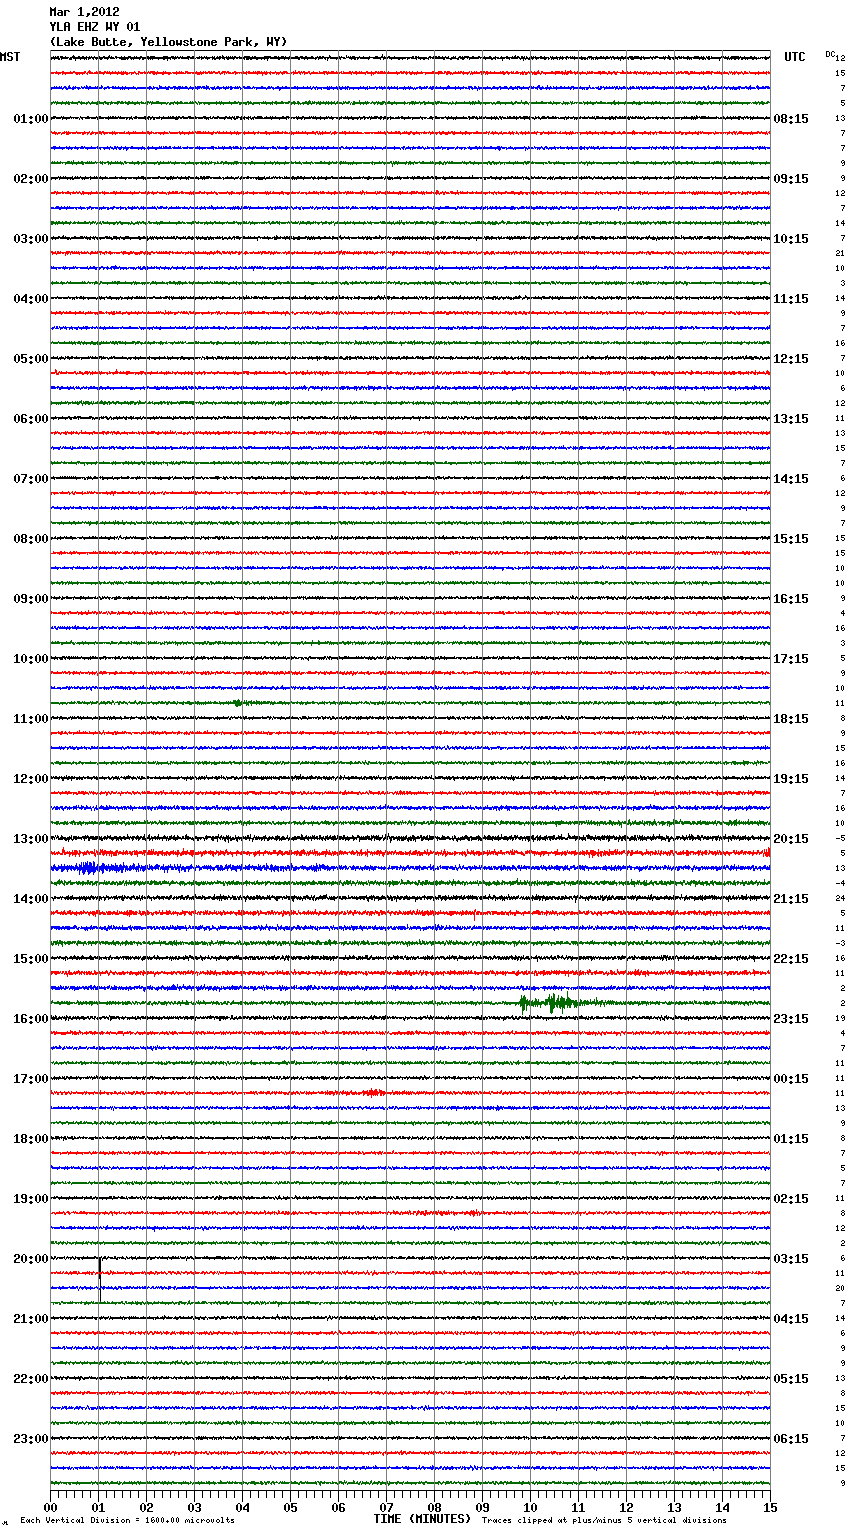The width and height of the screenshot is (850, 1534).
Task: Select the 04:00 MST time label
Action: point(30,299)
